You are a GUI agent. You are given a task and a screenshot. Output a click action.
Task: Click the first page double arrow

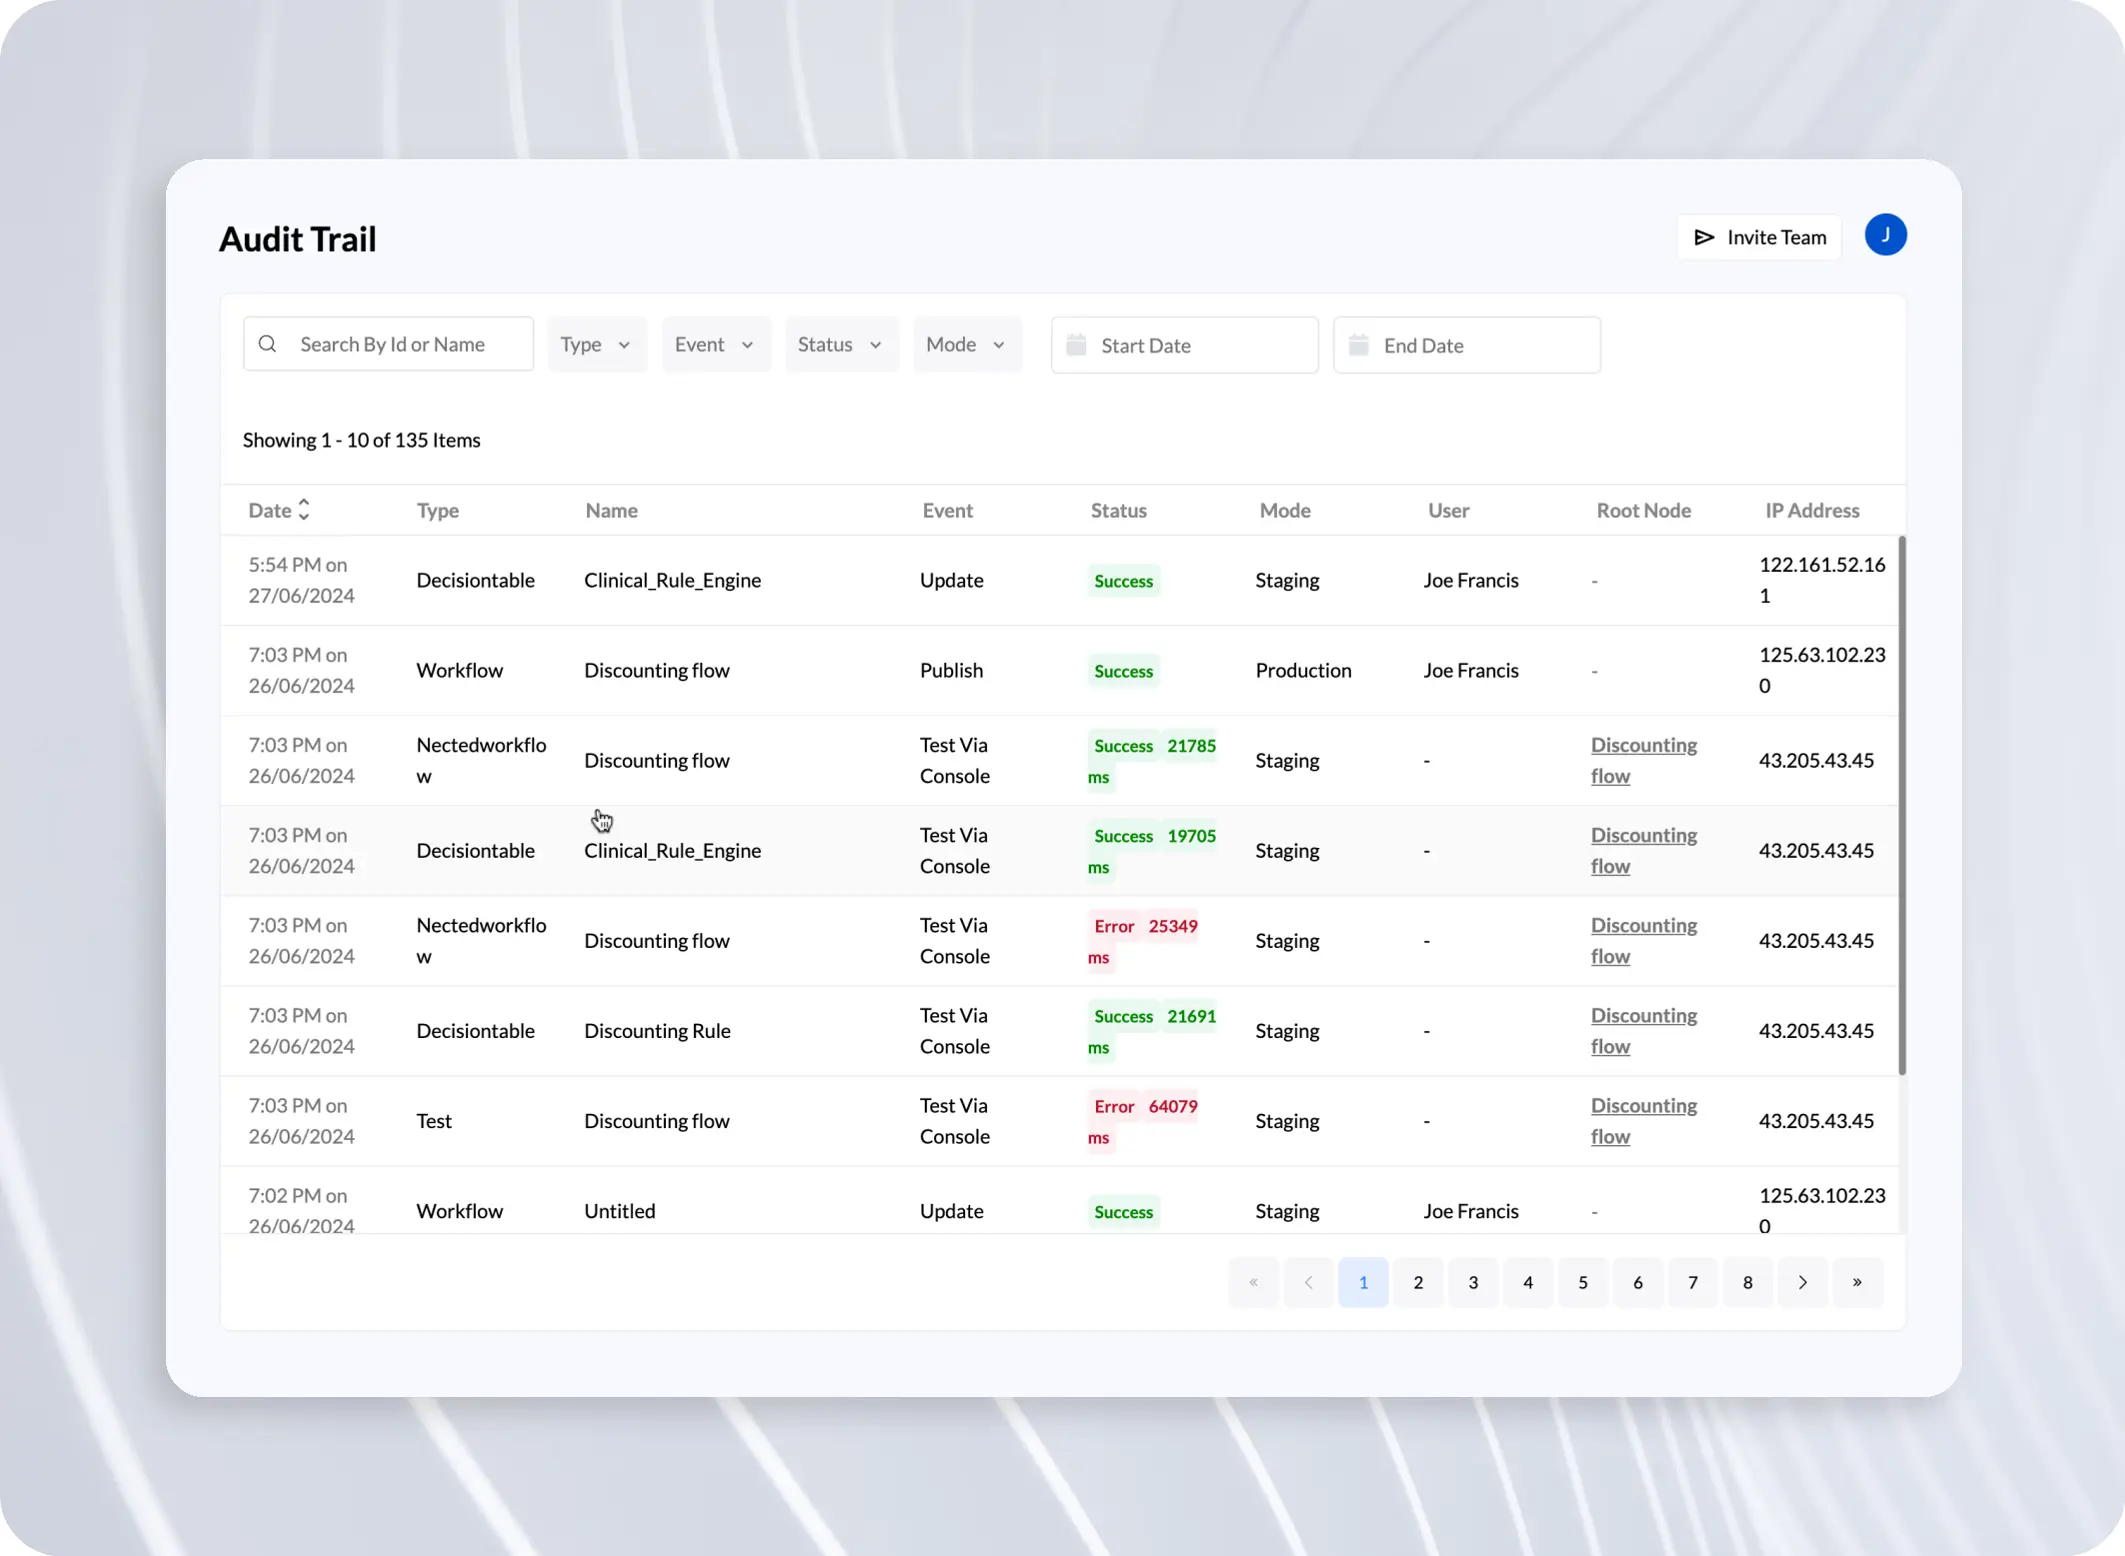(1253, 1282)
